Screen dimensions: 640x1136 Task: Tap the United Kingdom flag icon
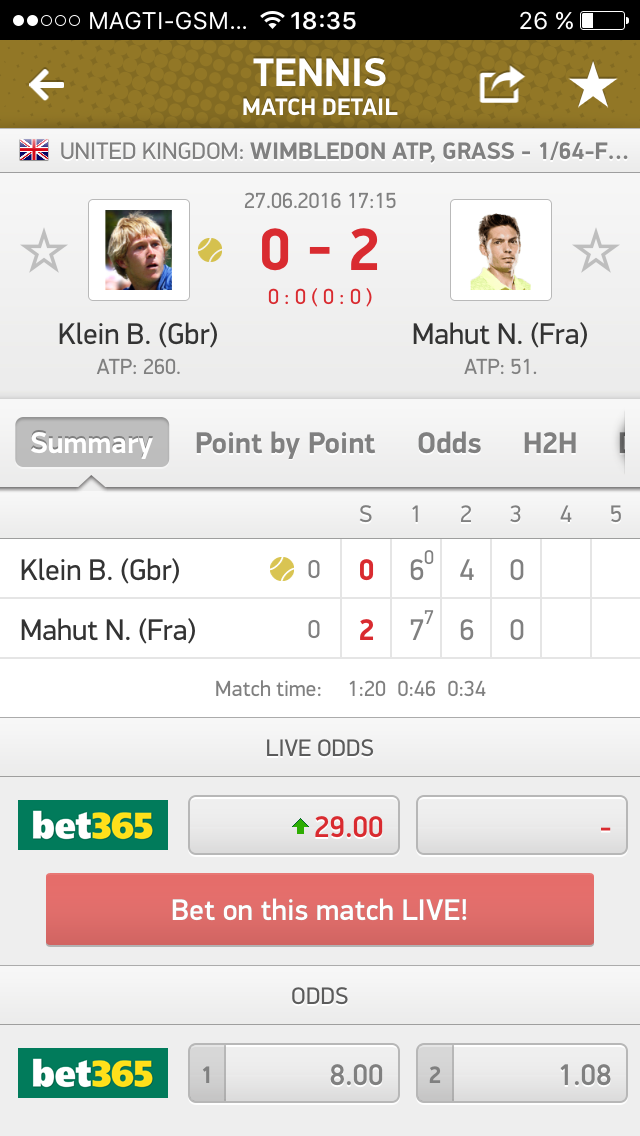coord(34,151)
